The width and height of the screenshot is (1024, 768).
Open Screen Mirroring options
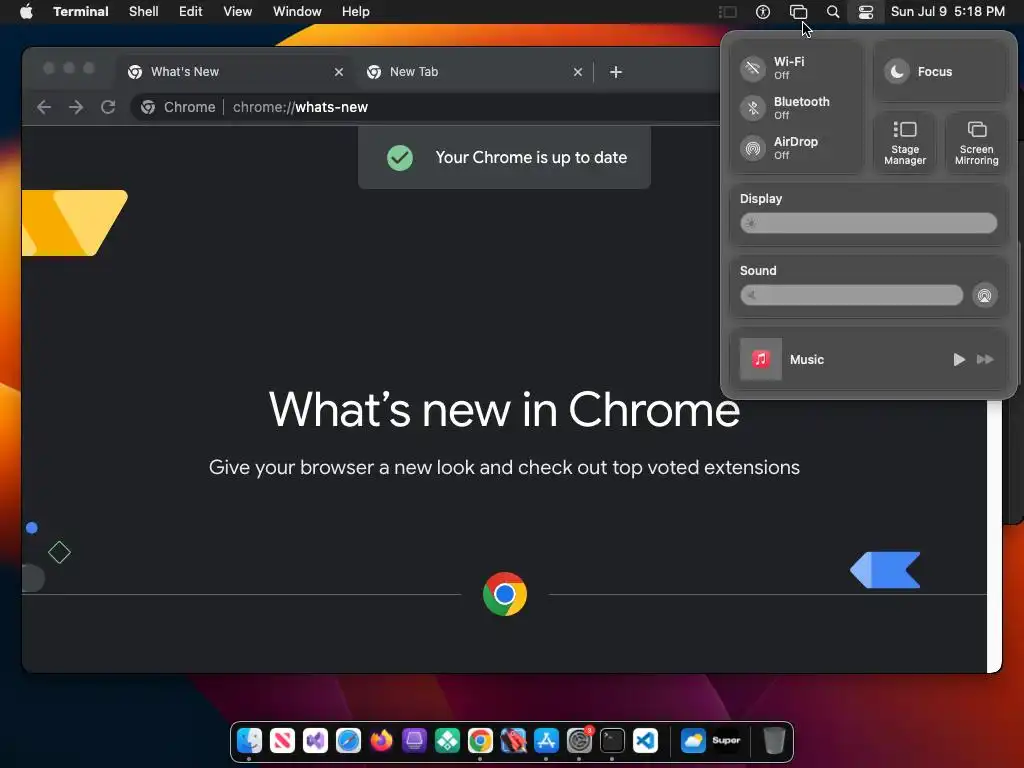point(976,142)
